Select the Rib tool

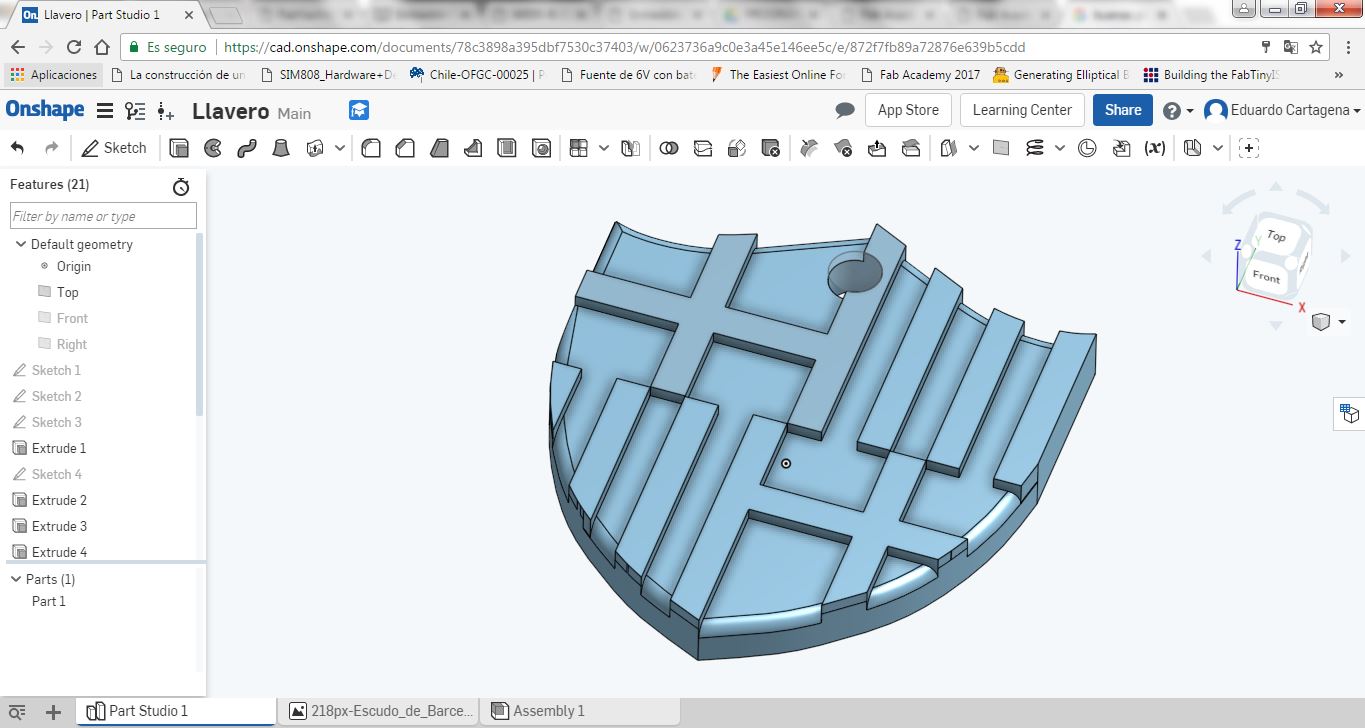473,148
